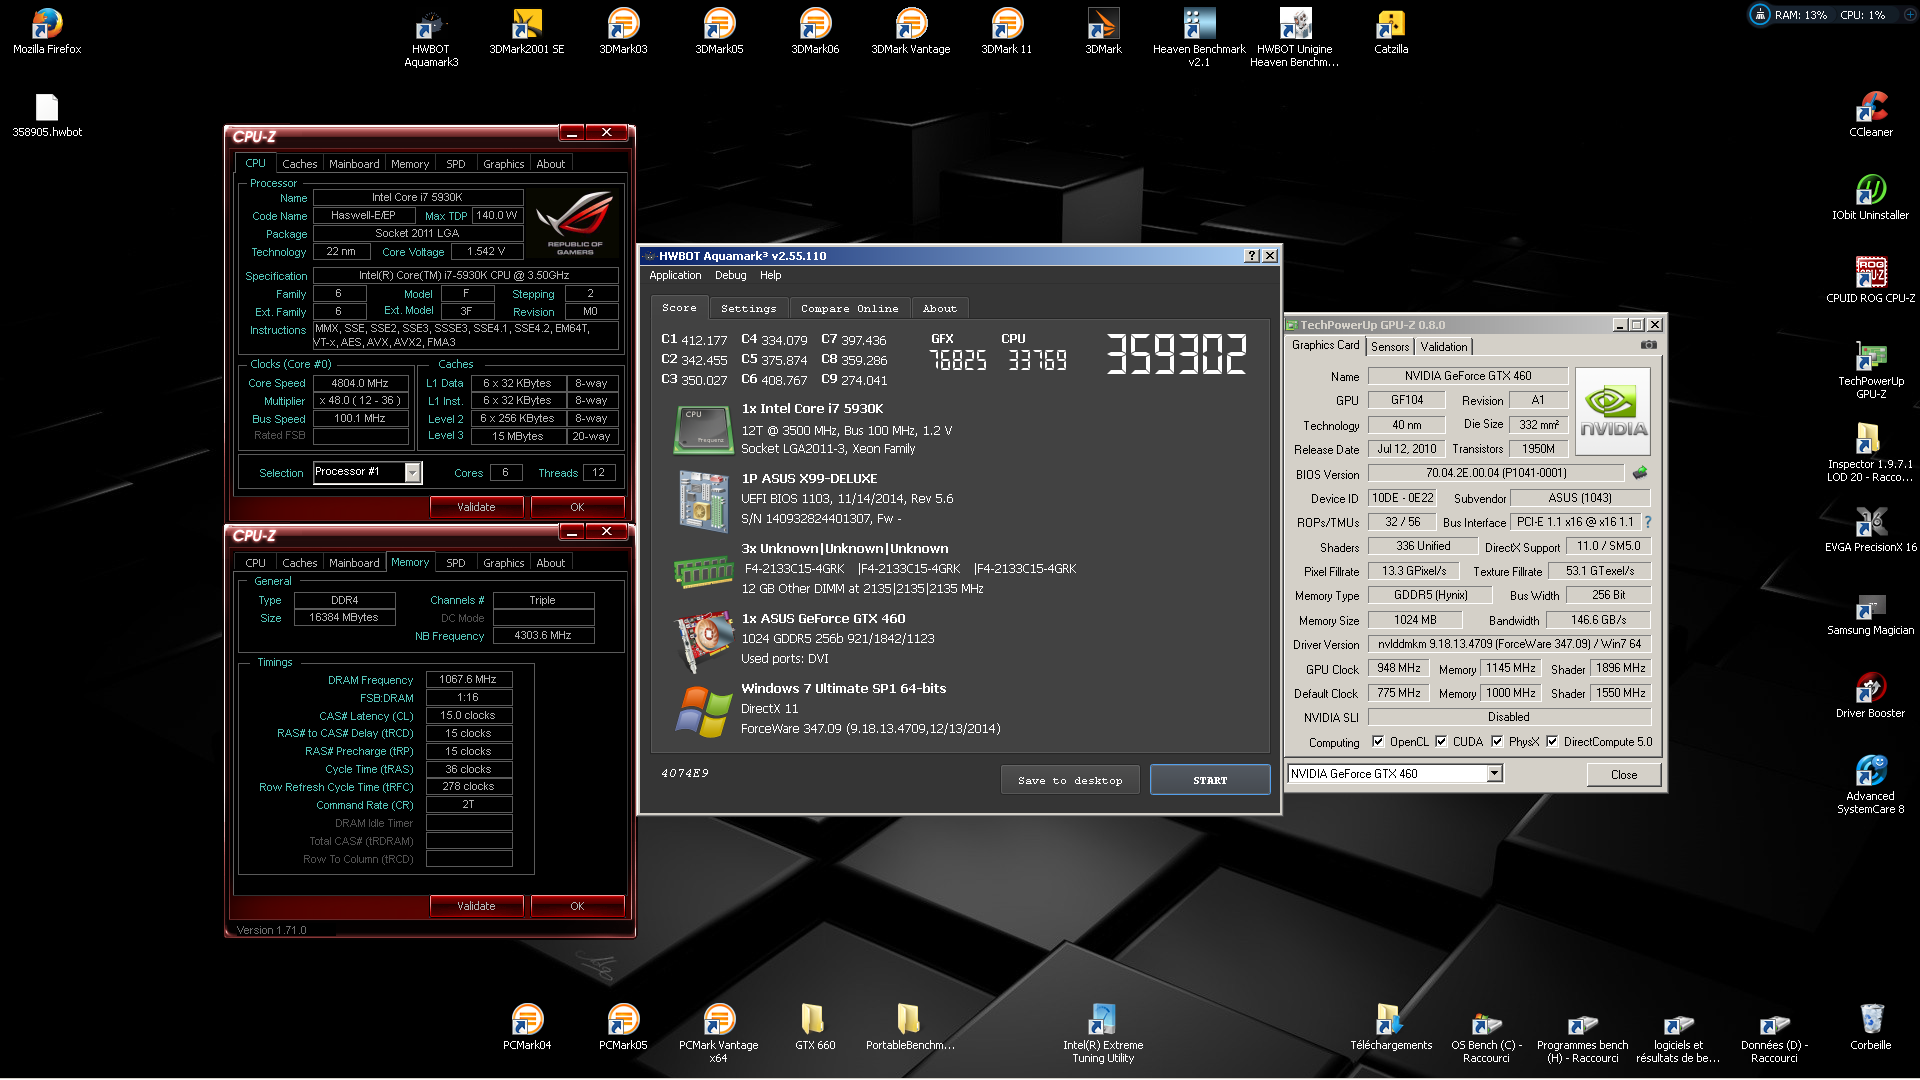Click GPU-Z screenshot camera icon
This screenshot has height=1080, width=1920.
(1649, 345)
